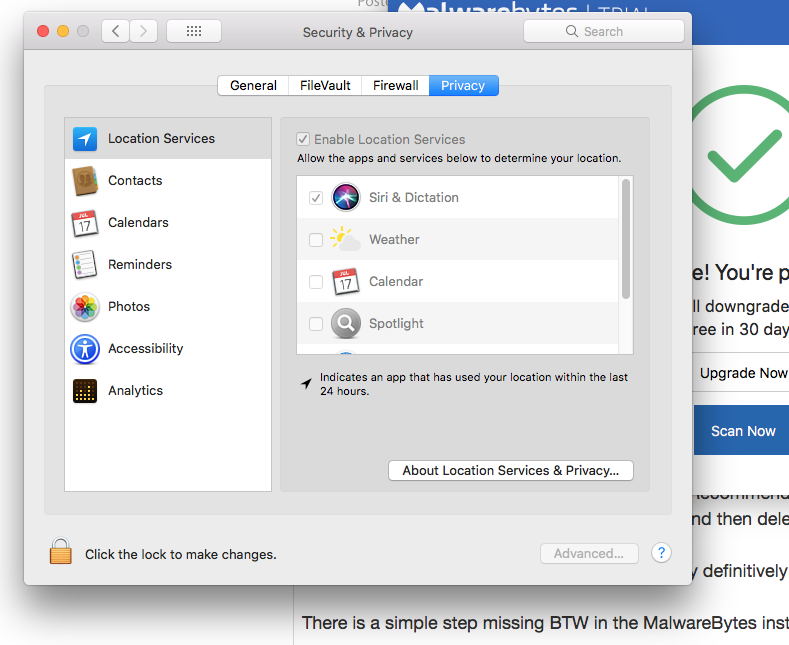Click the search magnifier icon
Image resolution: width=789 pixels, height=645 pixels.
[x=572, y=31]
